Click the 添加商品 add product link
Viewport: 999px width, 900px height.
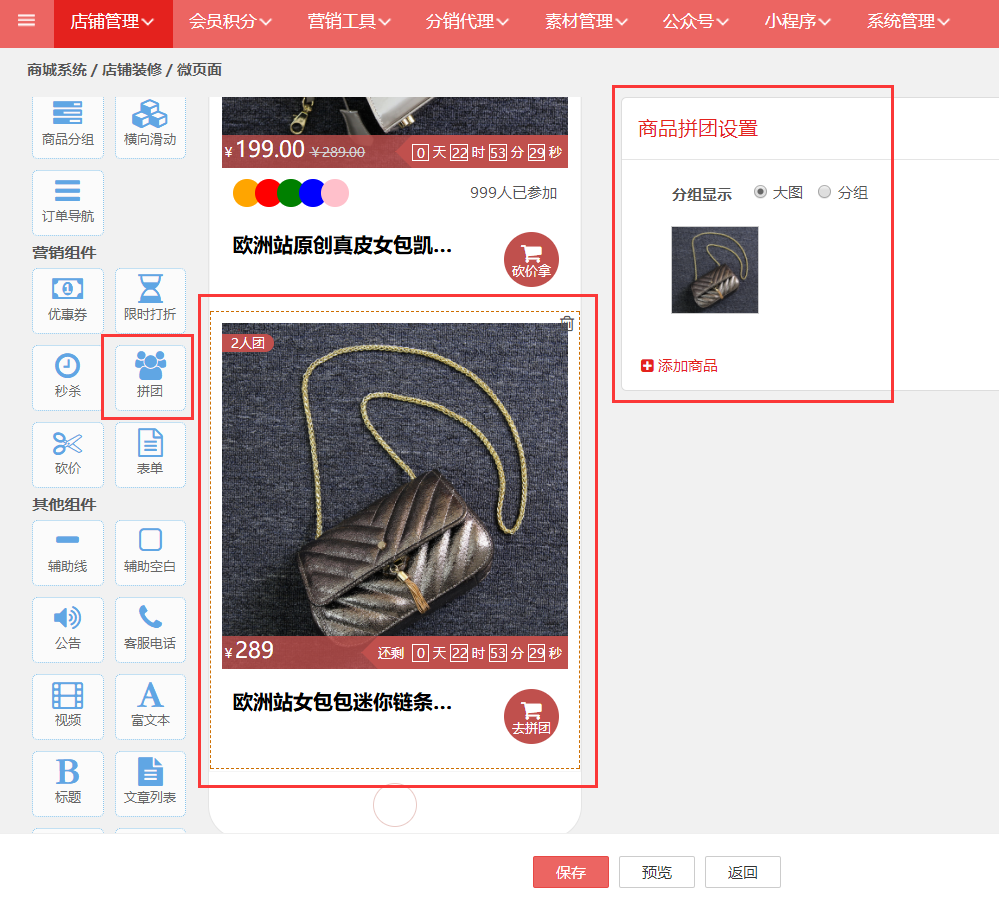pos(680,366)
